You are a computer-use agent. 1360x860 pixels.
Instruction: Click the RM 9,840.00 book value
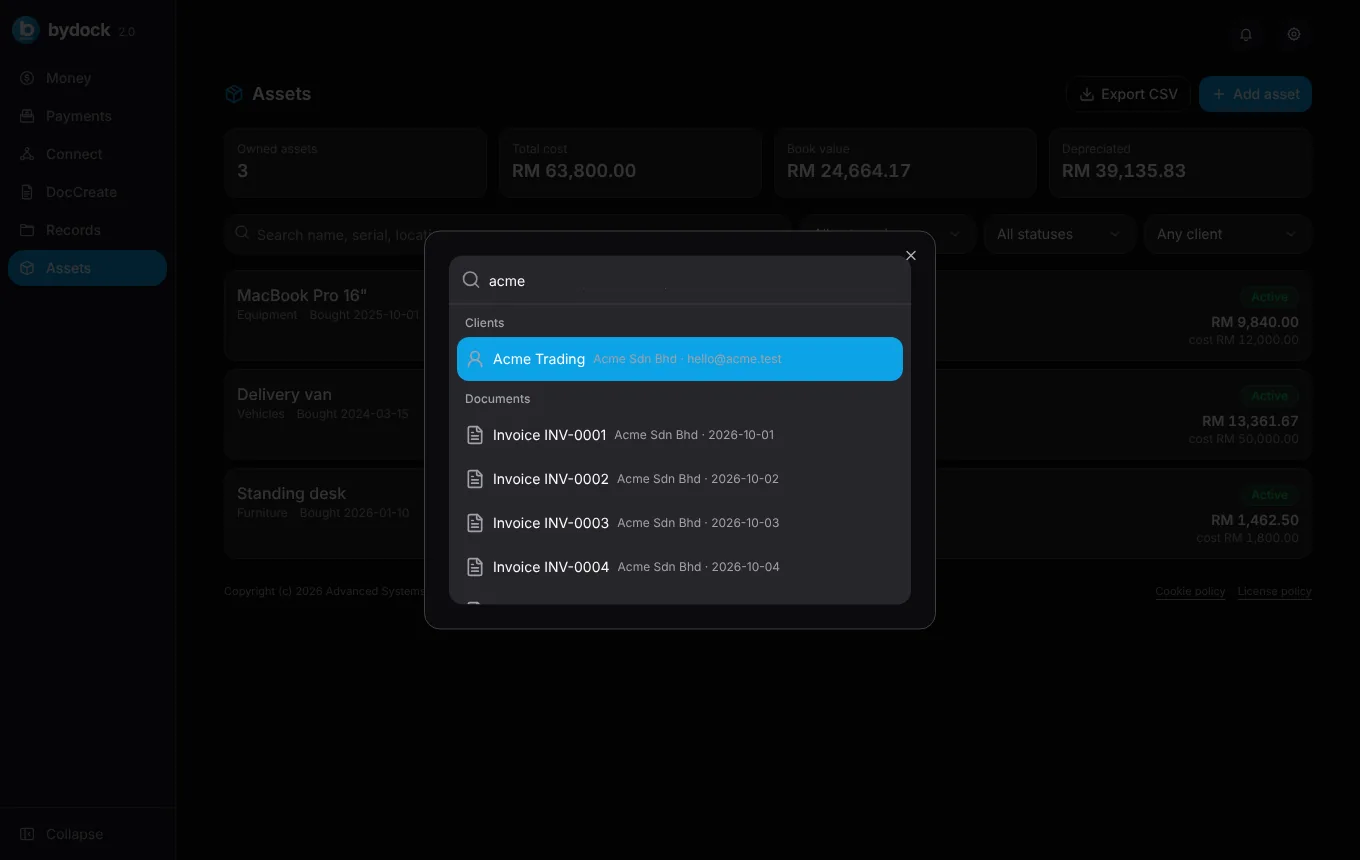click(x=1255, y=322)
